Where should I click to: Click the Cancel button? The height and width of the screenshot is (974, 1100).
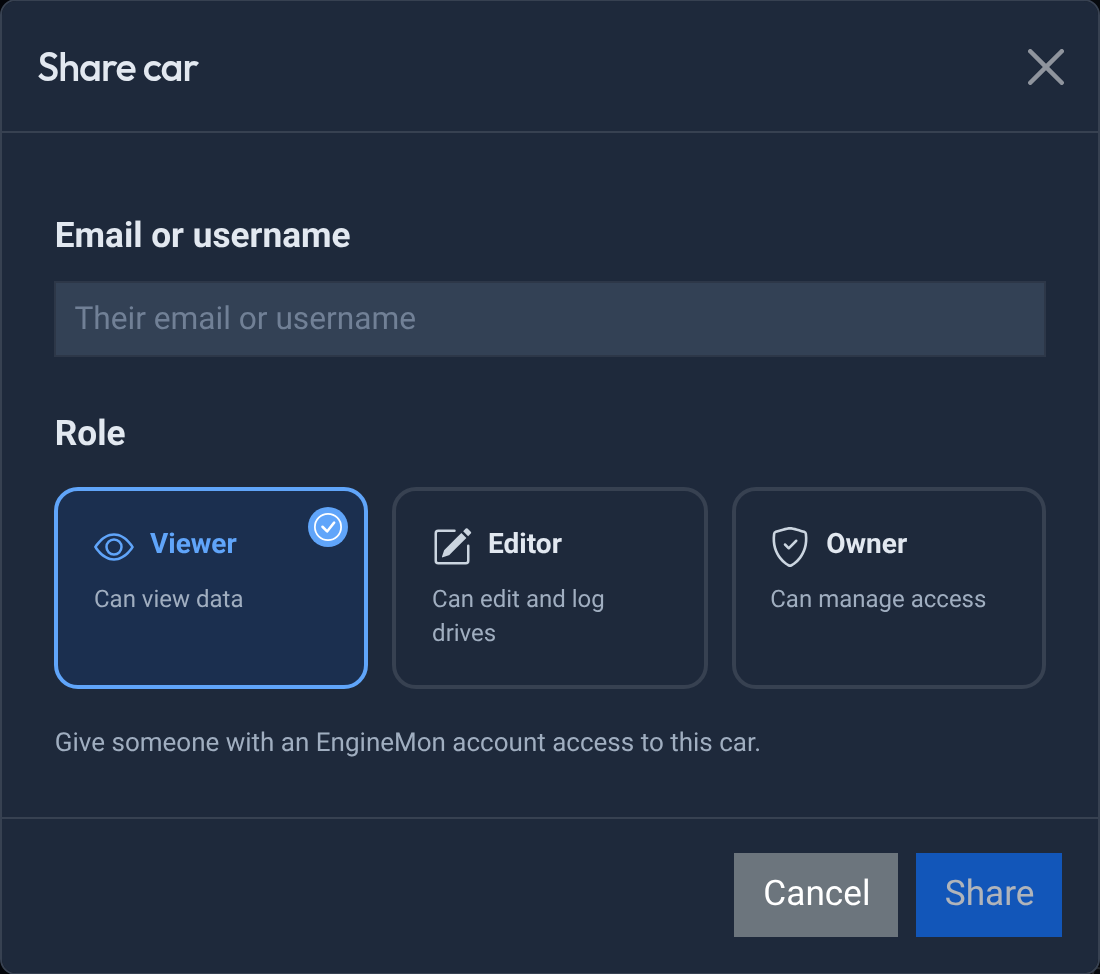click(816, 894)
